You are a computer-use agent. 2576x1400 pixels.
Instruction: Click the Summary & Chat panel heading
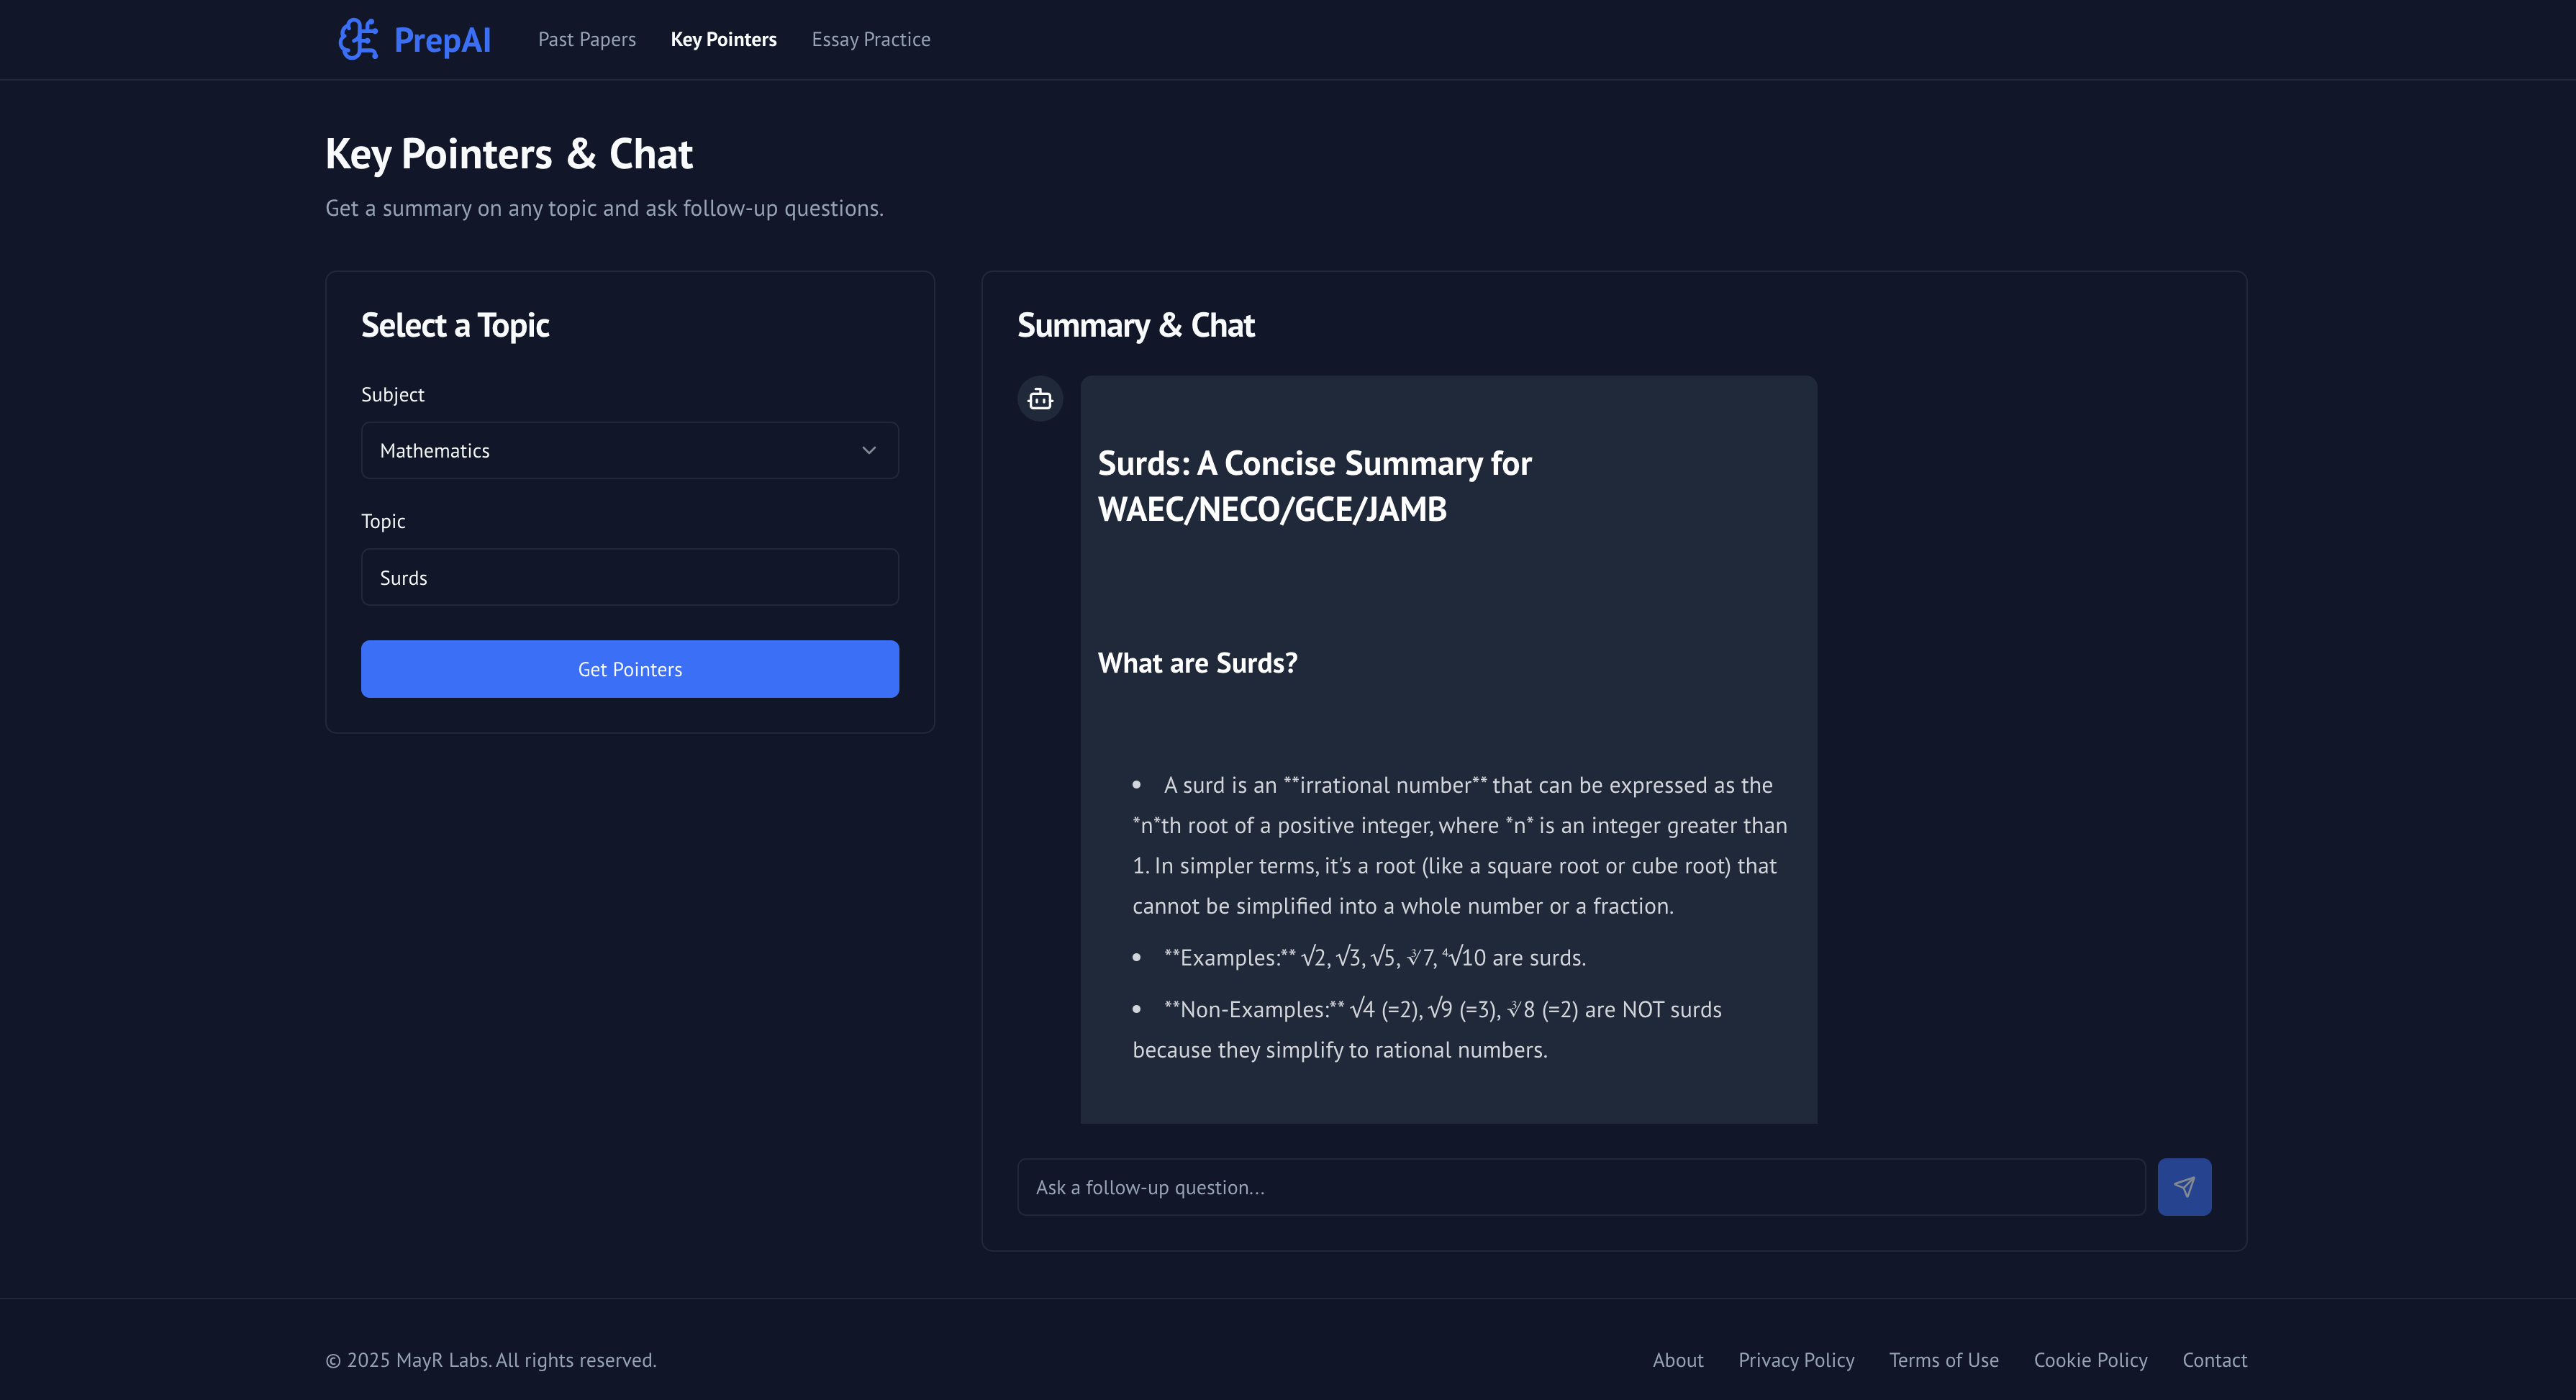(x=1135, y=324)
